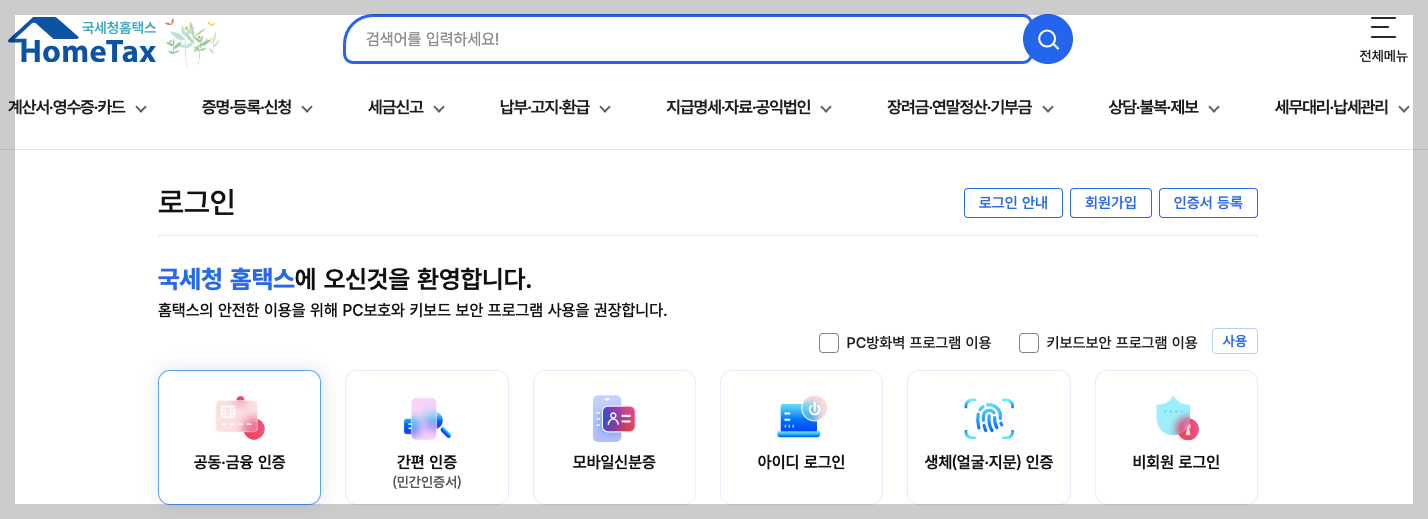This screenshot has width=1428, height=519.
Task: Click the 인증서 등록 button
Action: [x=1208, y=203]
